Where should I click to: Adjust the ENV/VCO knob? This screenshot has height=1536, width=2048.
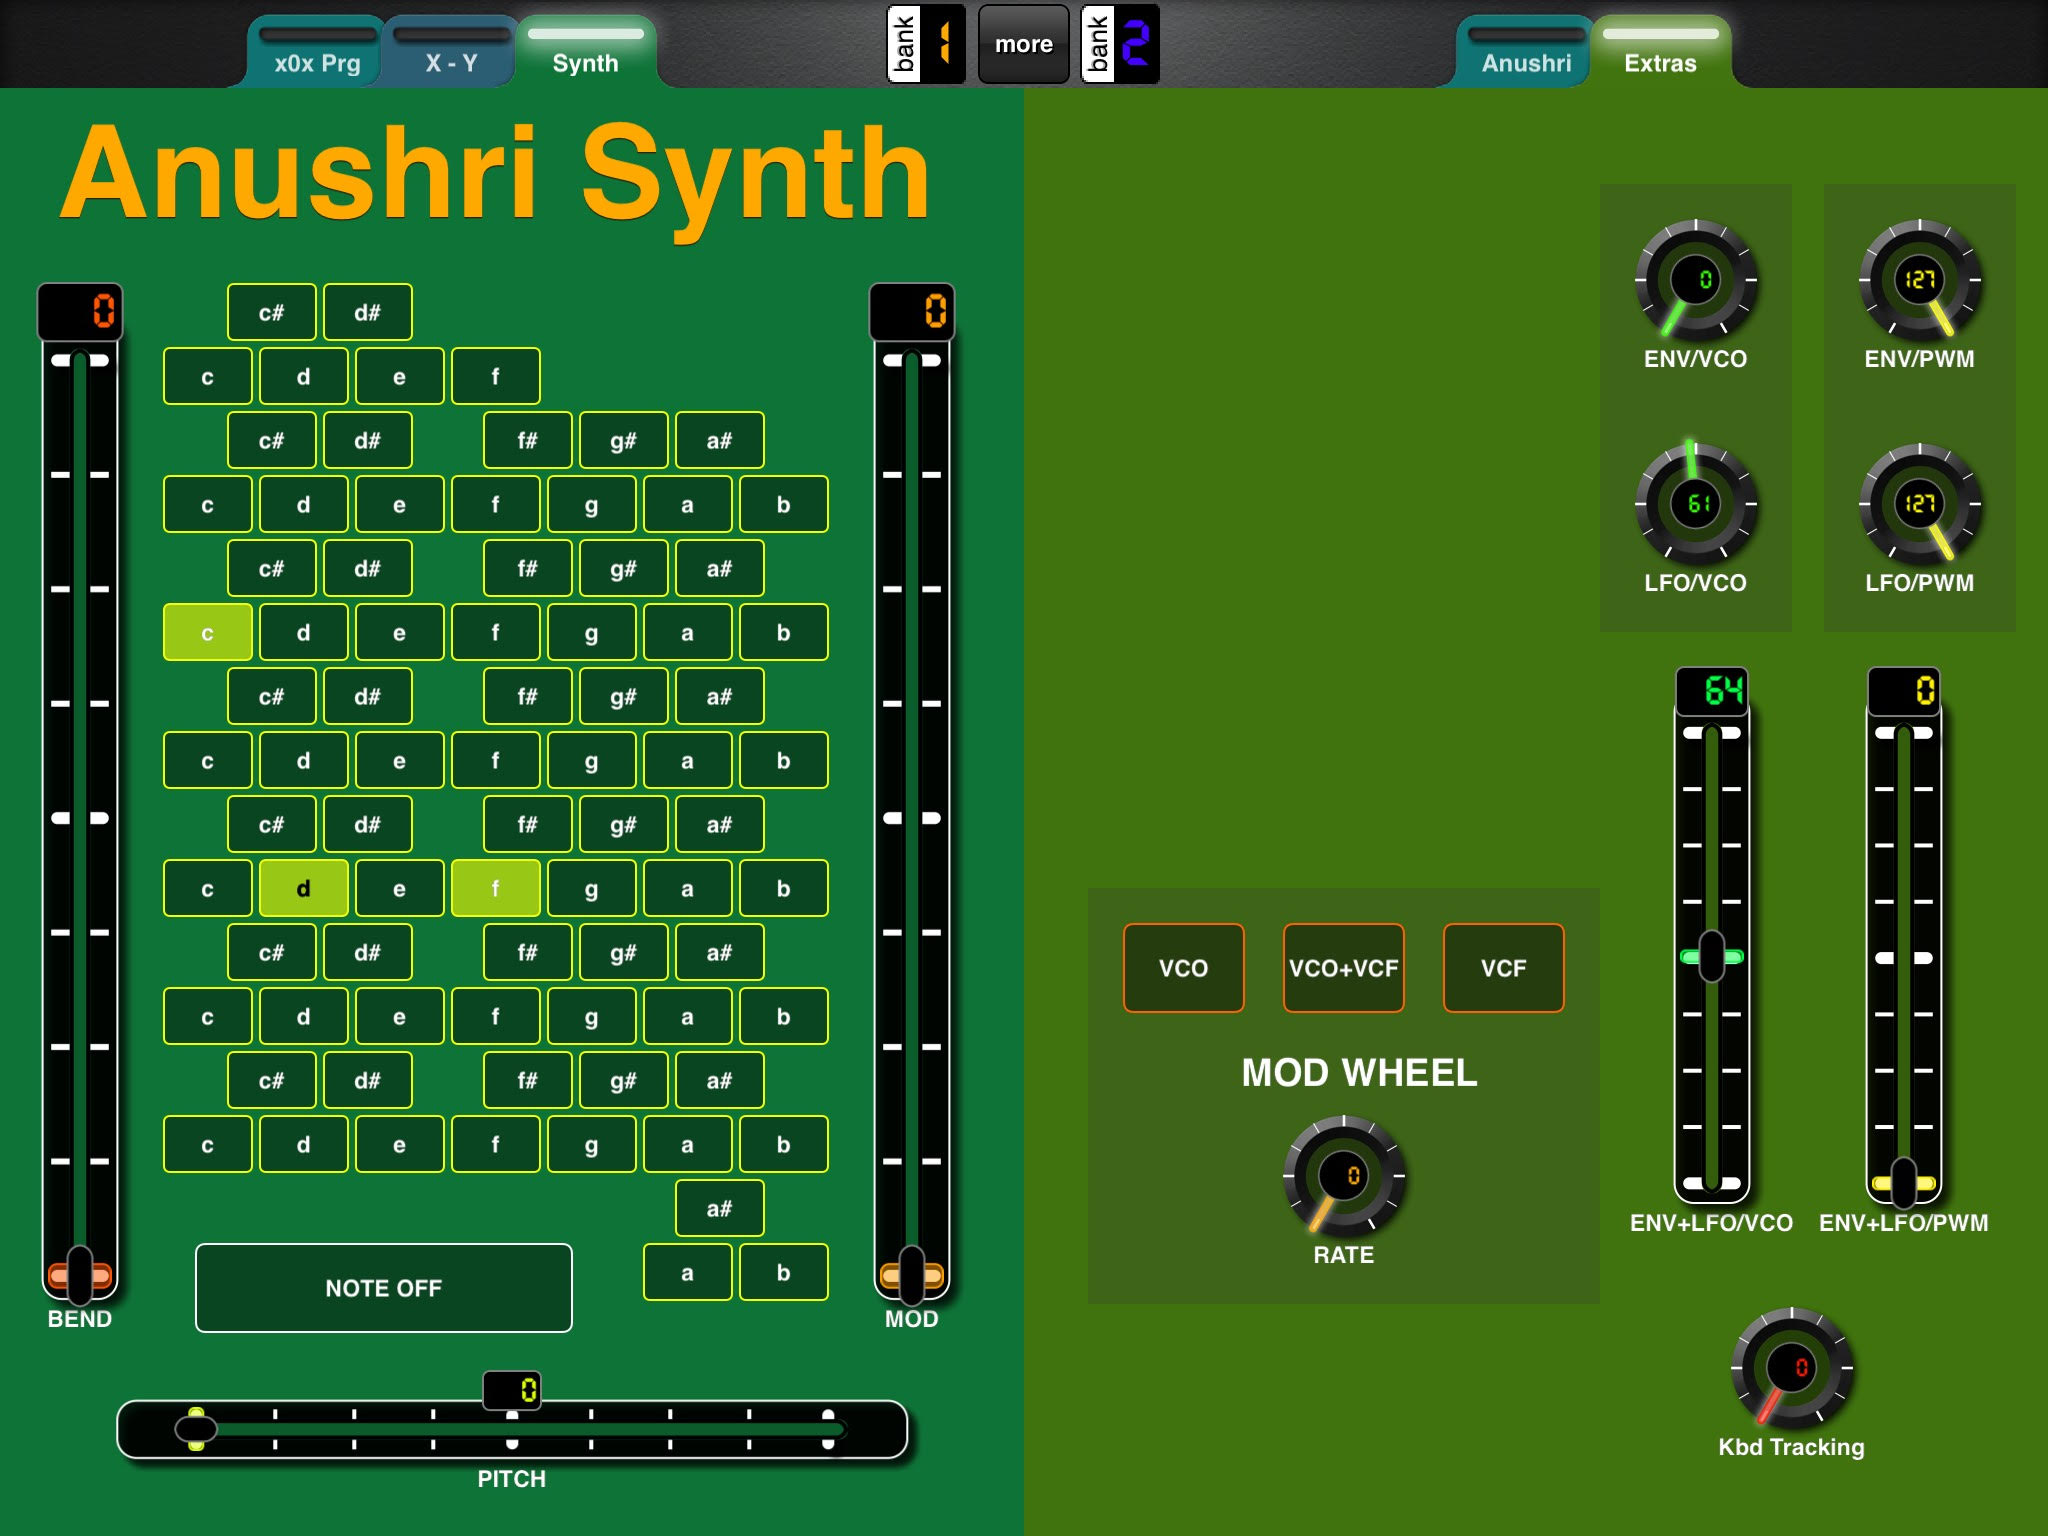1696,280
